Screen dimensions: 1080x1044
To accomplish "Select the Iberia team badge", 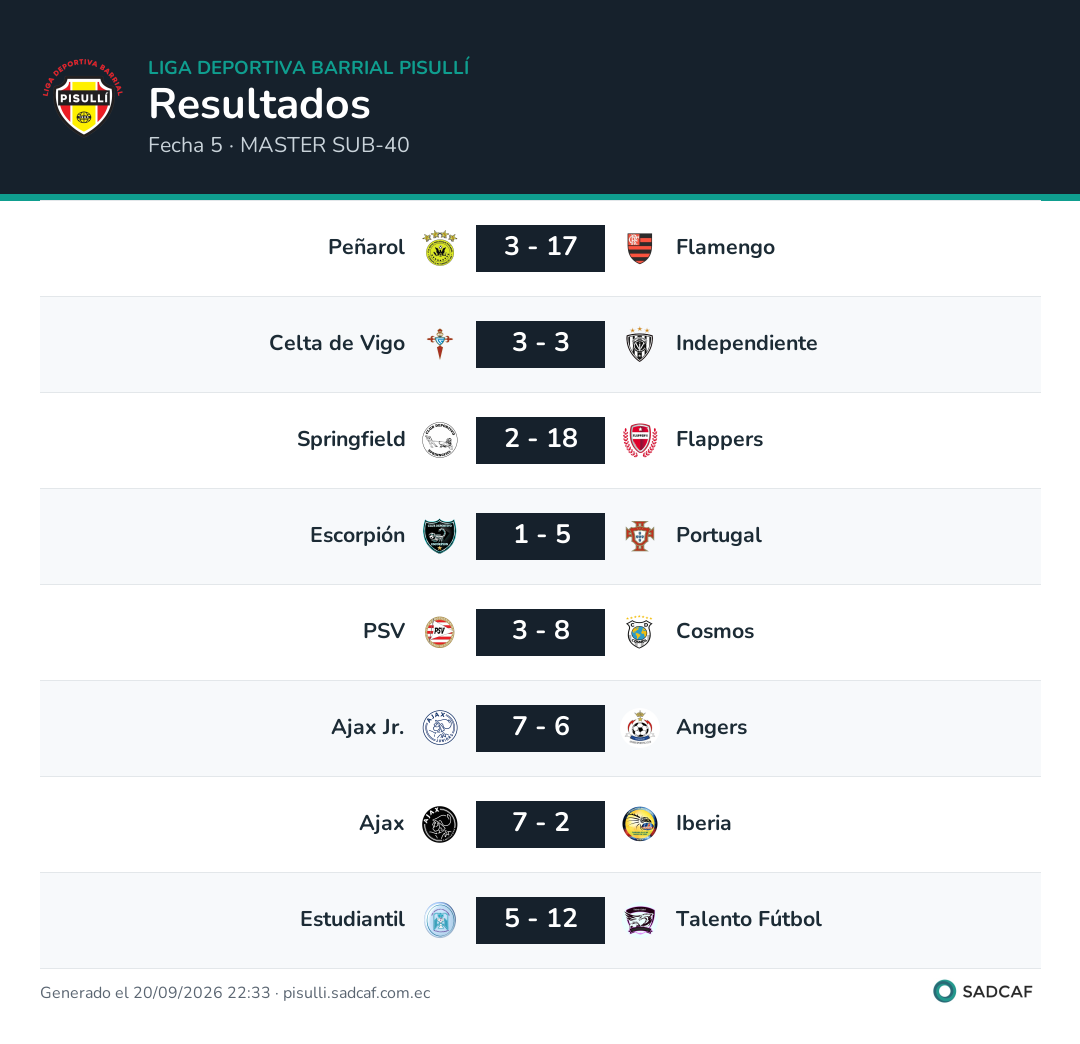I will click(640, 824).
